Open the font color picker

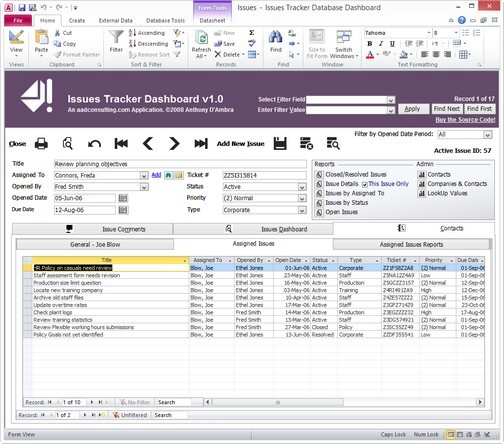click(378, 54)
